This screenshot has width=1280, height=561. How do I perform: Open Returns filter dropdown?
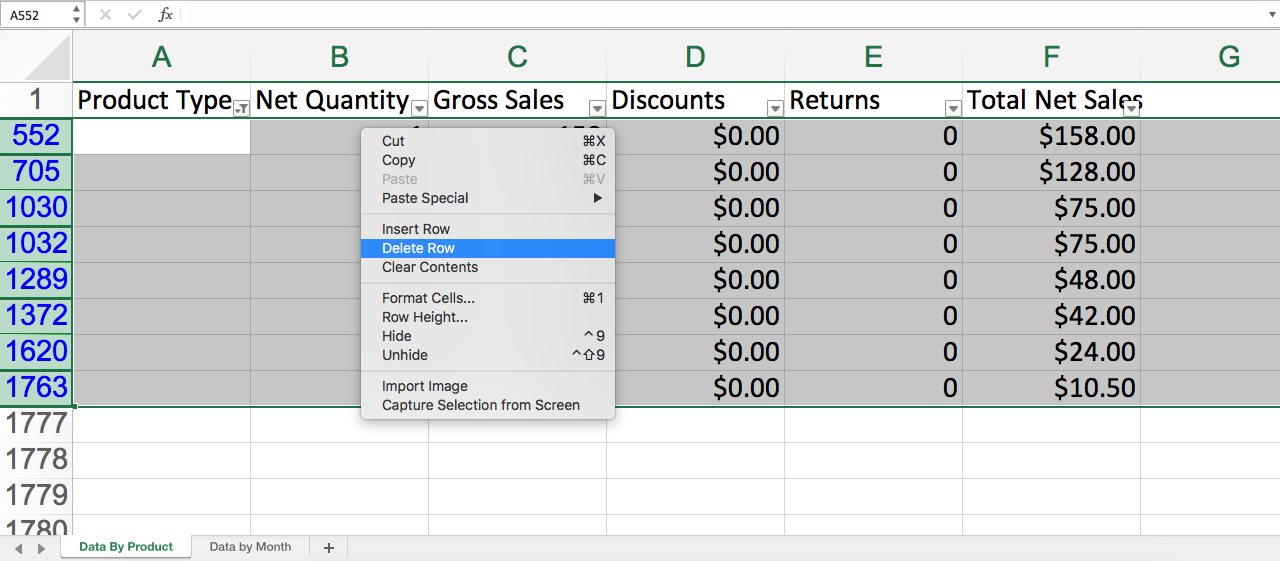pyautogui.click(x=953, y=108)
